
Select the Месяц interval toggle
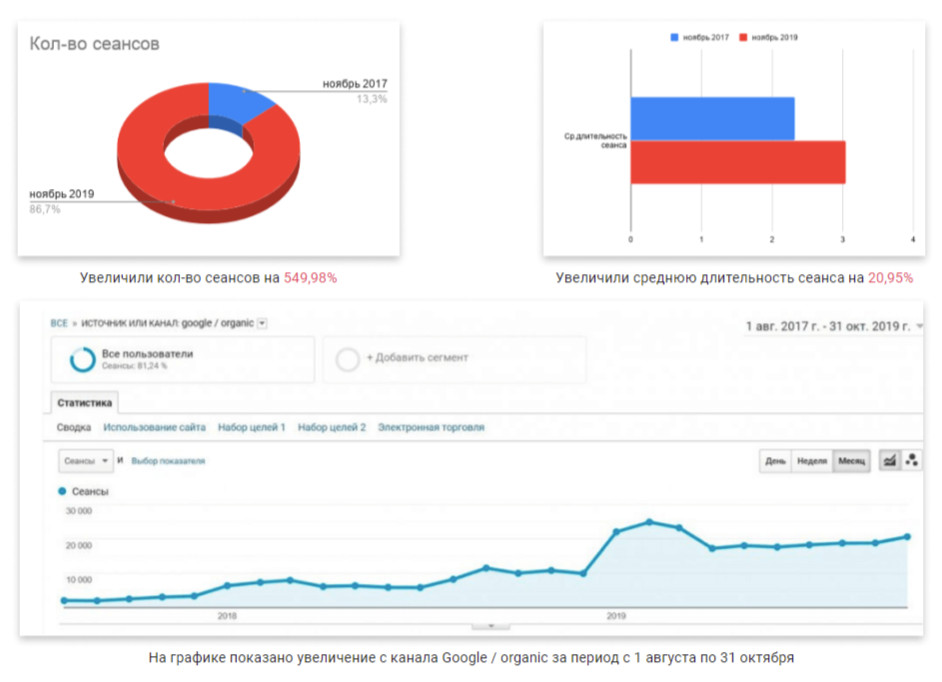[x=852, y=461]
